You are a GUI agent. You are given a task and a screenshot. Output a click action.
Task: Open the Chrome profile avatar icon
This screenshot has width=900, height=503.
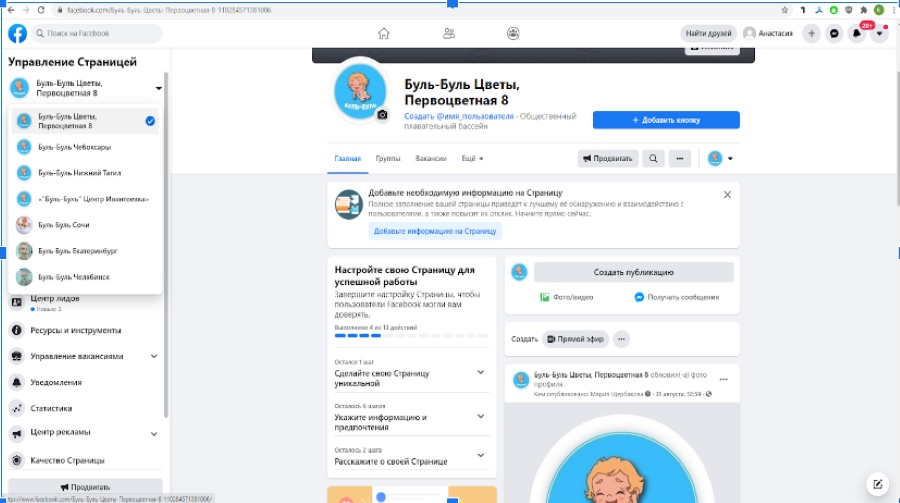(879, 10)
